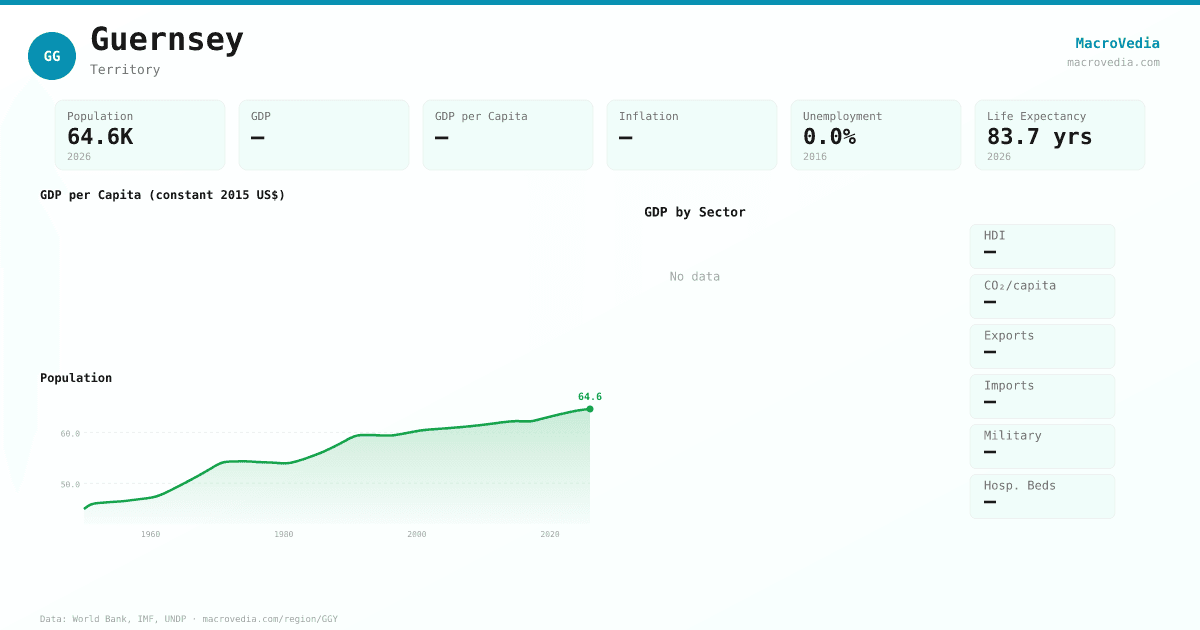The image size is (1200, 630).
Task: Select the Military indicator tile
Action: pos(1042,446)
